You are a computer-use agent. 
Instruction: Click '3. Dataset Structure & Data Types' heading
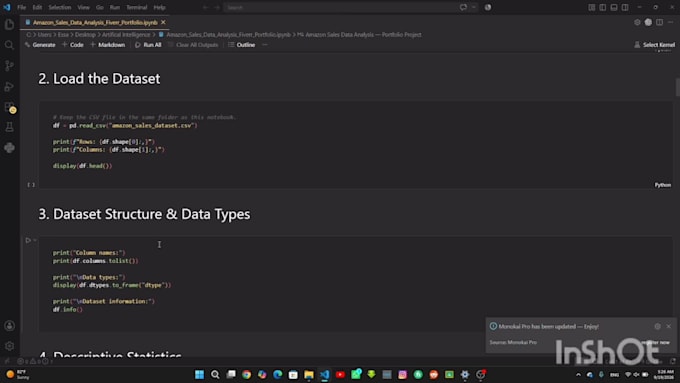coord(144,214)
